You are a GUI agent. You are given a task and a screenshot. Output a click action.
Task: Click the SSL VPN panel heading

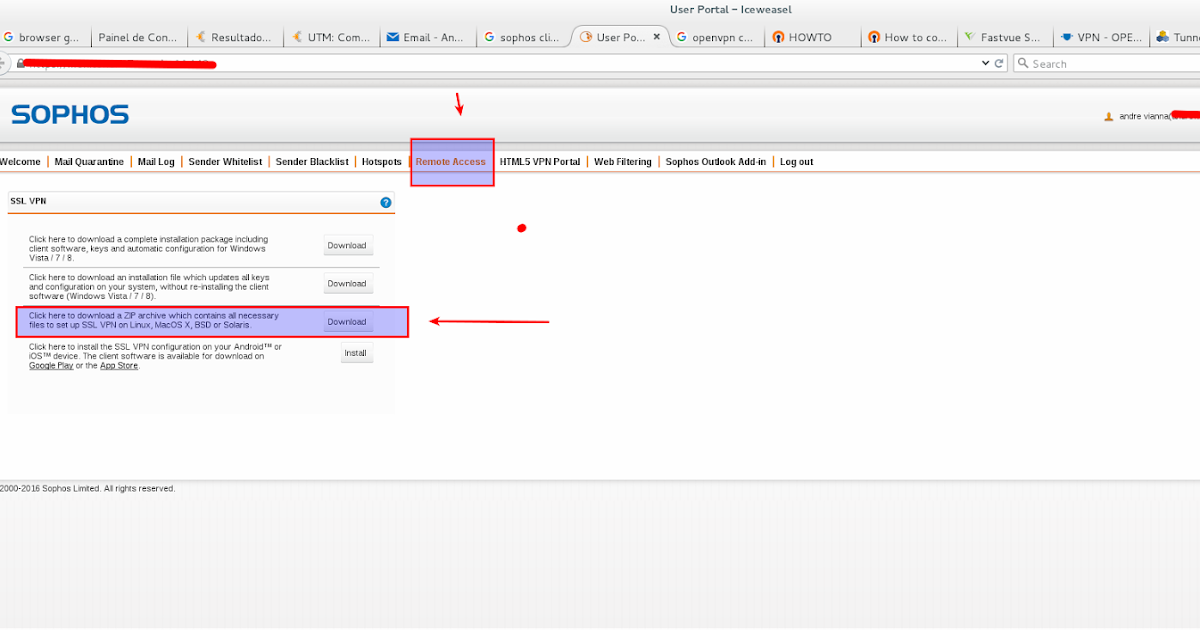point(28,201)
